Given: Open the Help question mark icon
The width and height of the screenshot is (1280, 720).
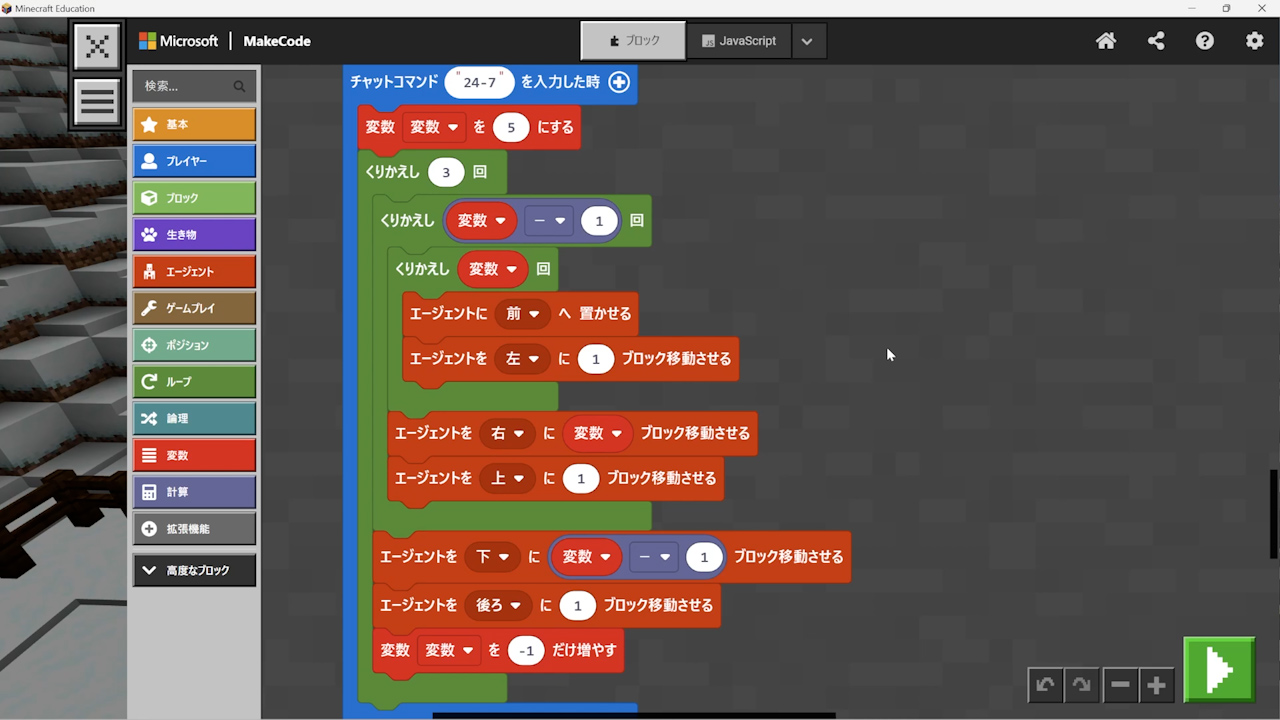Looking at the screenshot, I should tap(1205, 41).
